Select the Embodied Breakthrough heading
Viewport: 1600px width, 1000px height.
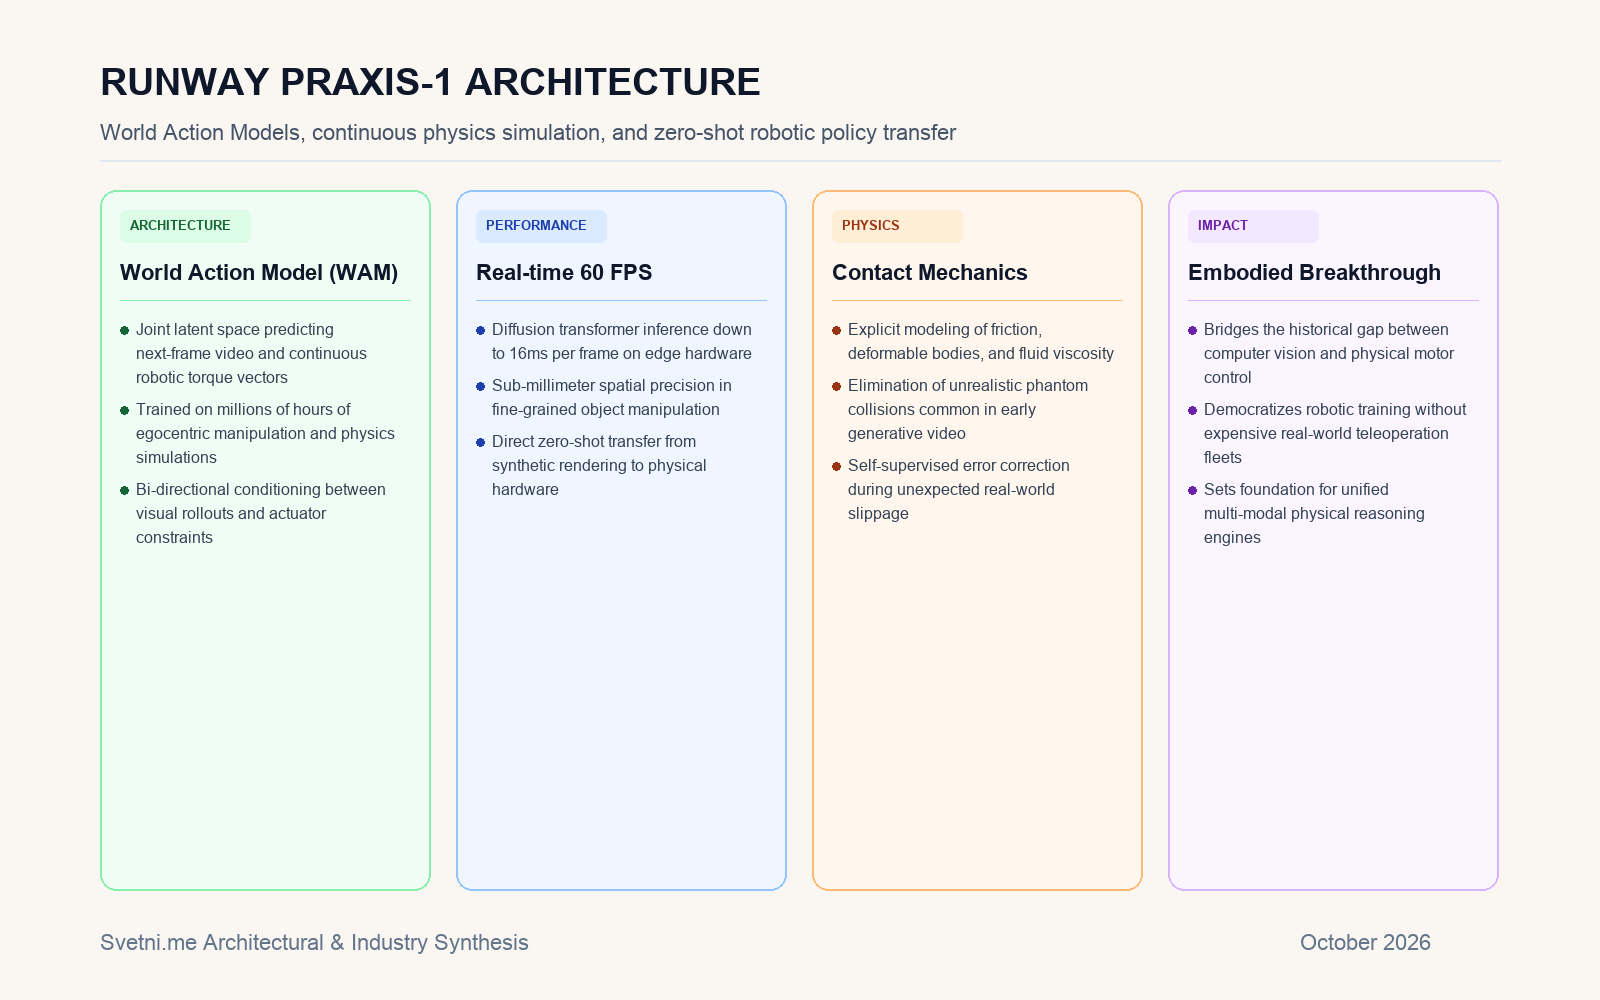(1314, 273)
